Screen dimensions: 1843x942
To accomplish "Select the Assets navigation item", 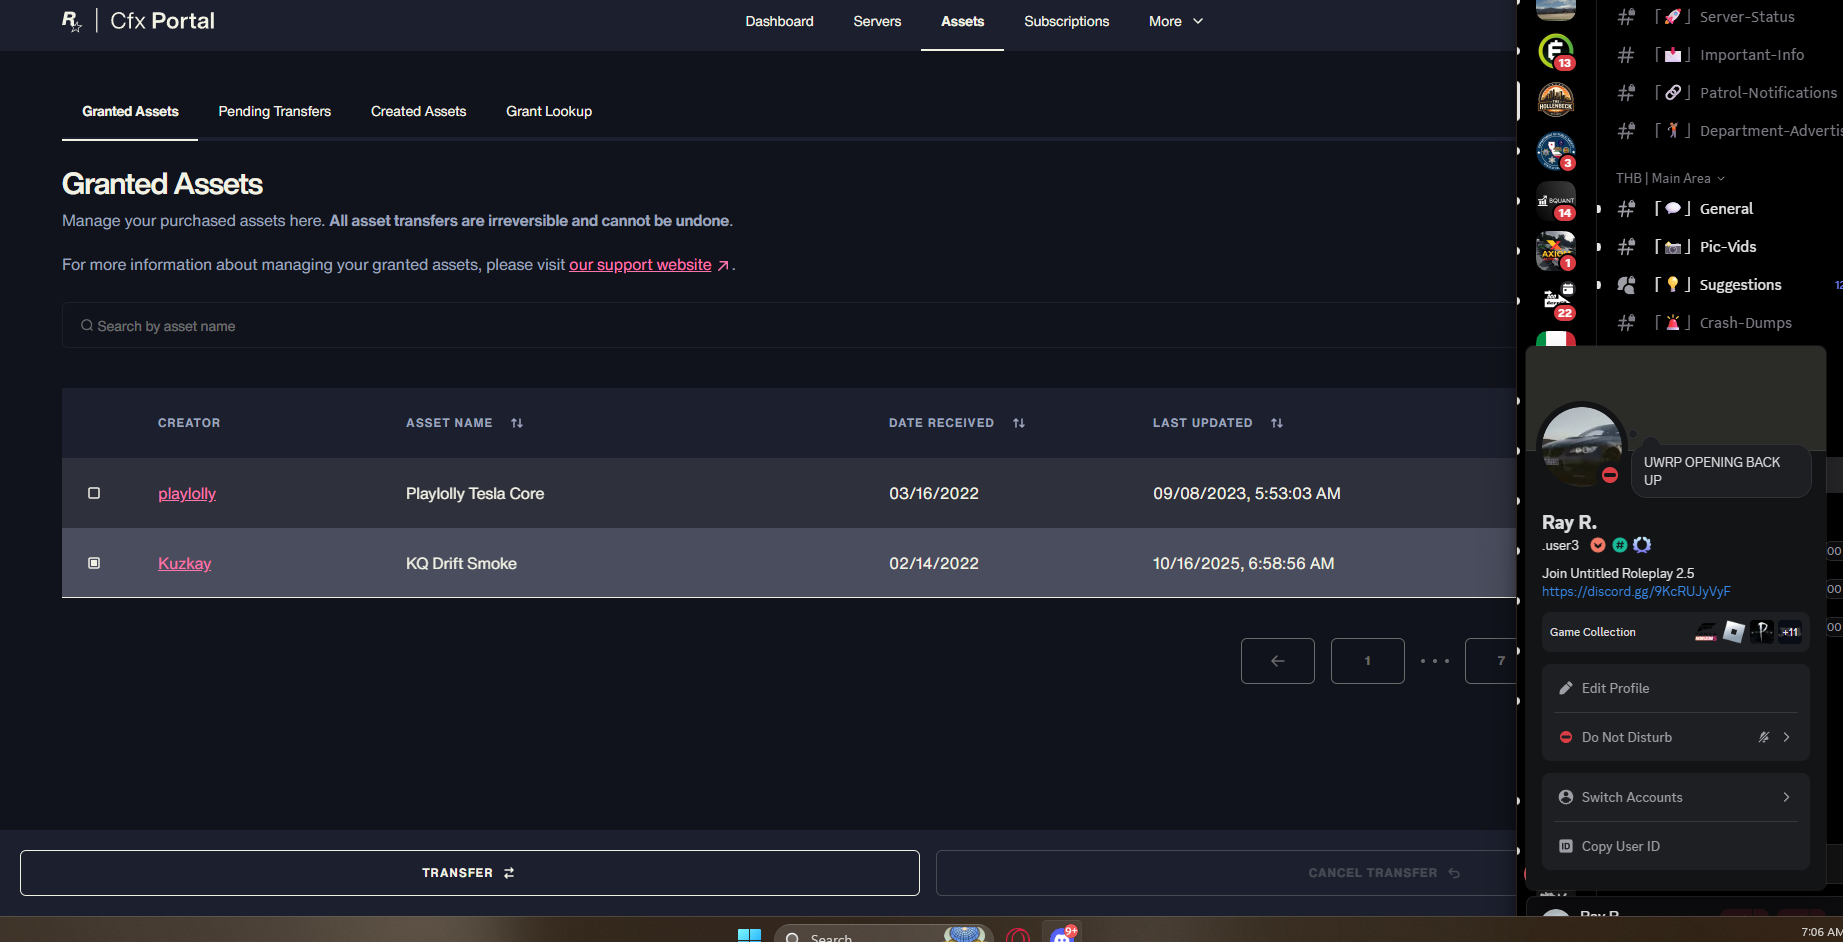I will pyautogui.click(x=962, y=21).
